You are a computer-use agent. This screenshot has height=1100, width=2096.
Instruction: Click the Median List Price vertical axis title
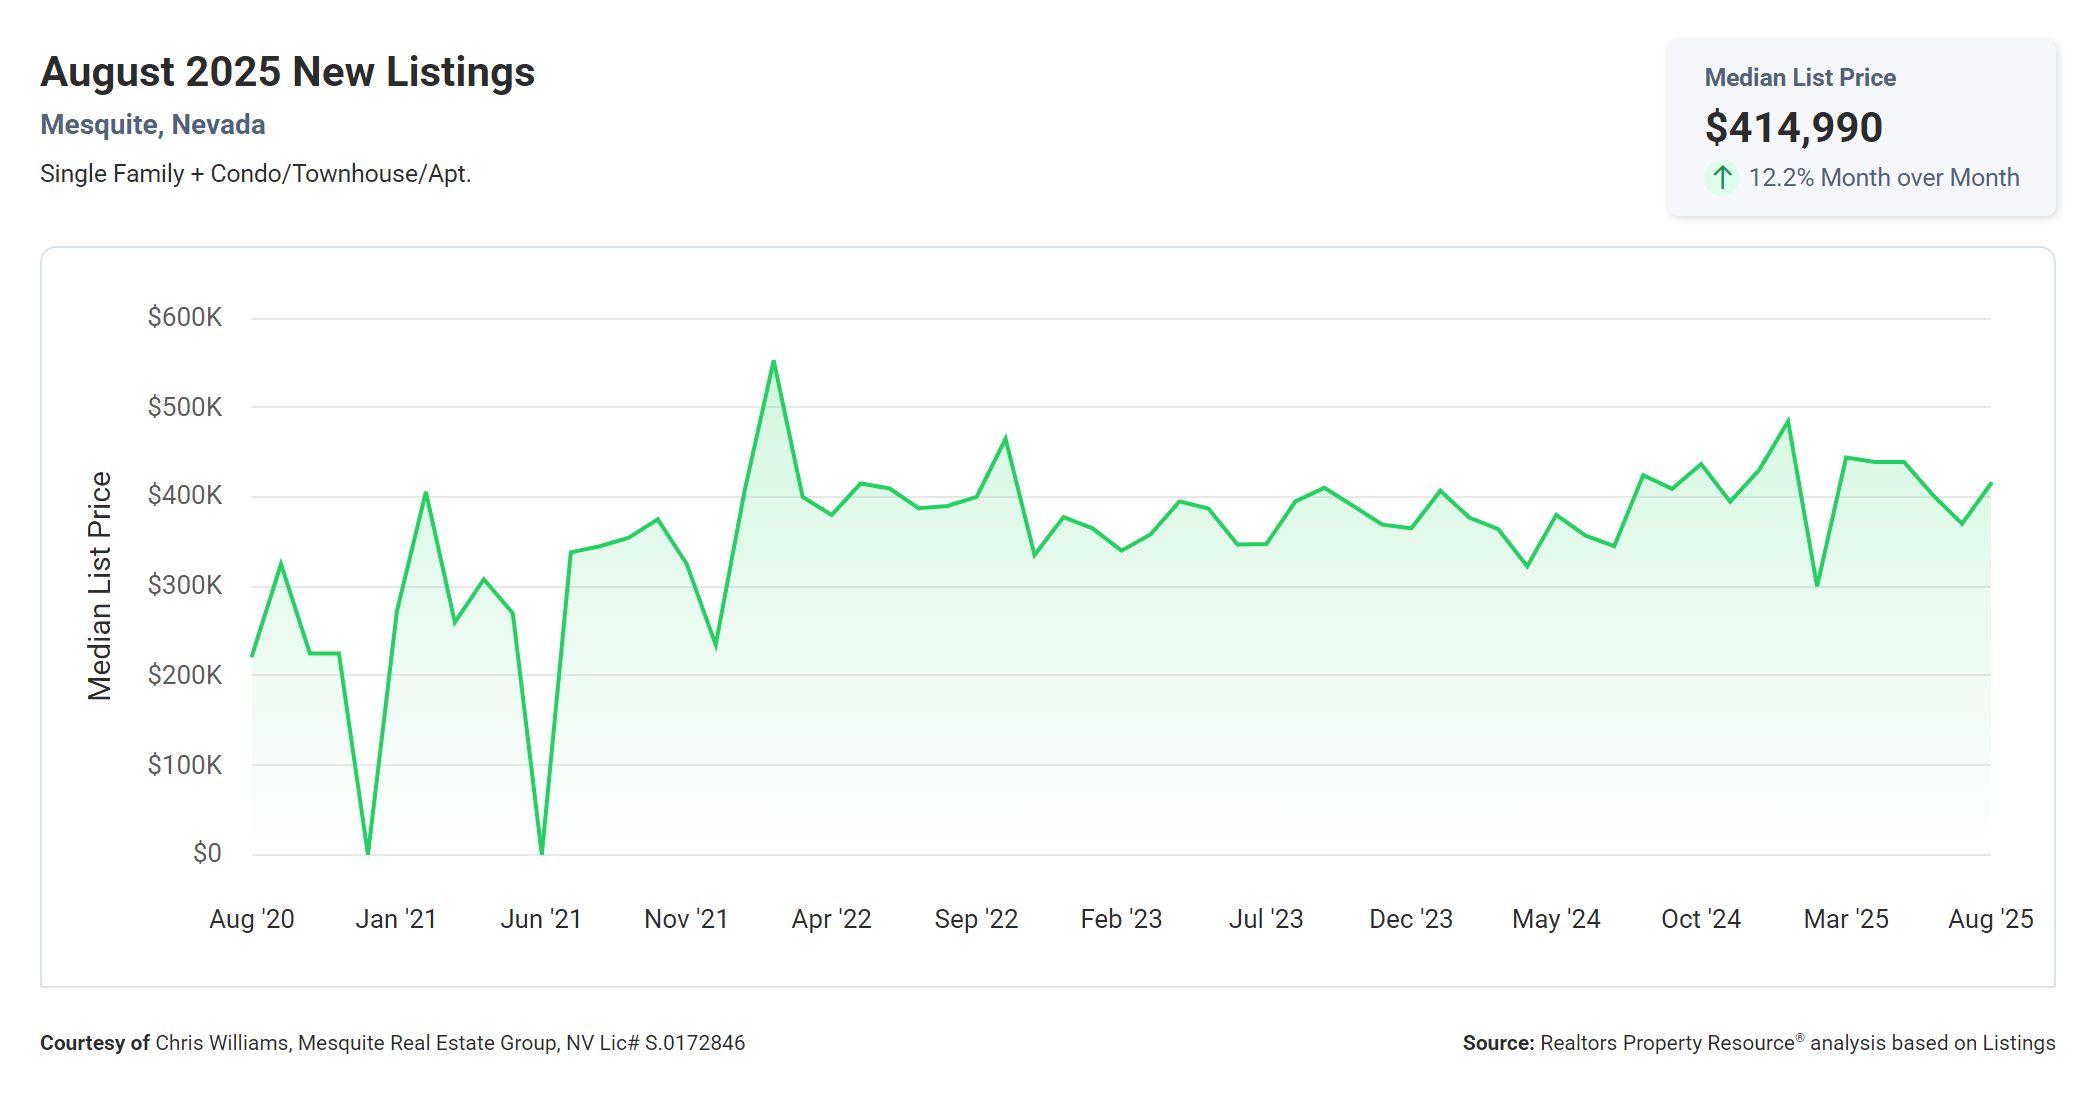click(x=99, y=586)
